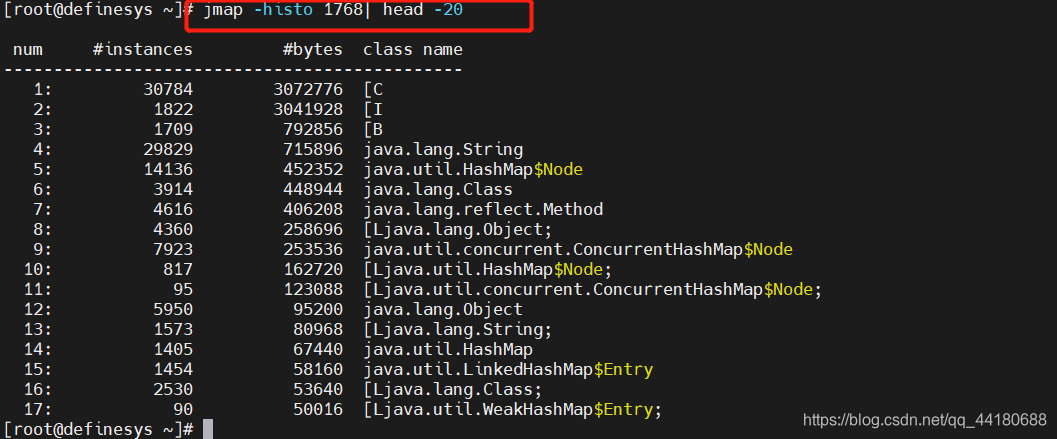This screenshot has height=439, width=1057.
Task: Click the java.lang.Object entry in row 12
Action: [443, 310]
